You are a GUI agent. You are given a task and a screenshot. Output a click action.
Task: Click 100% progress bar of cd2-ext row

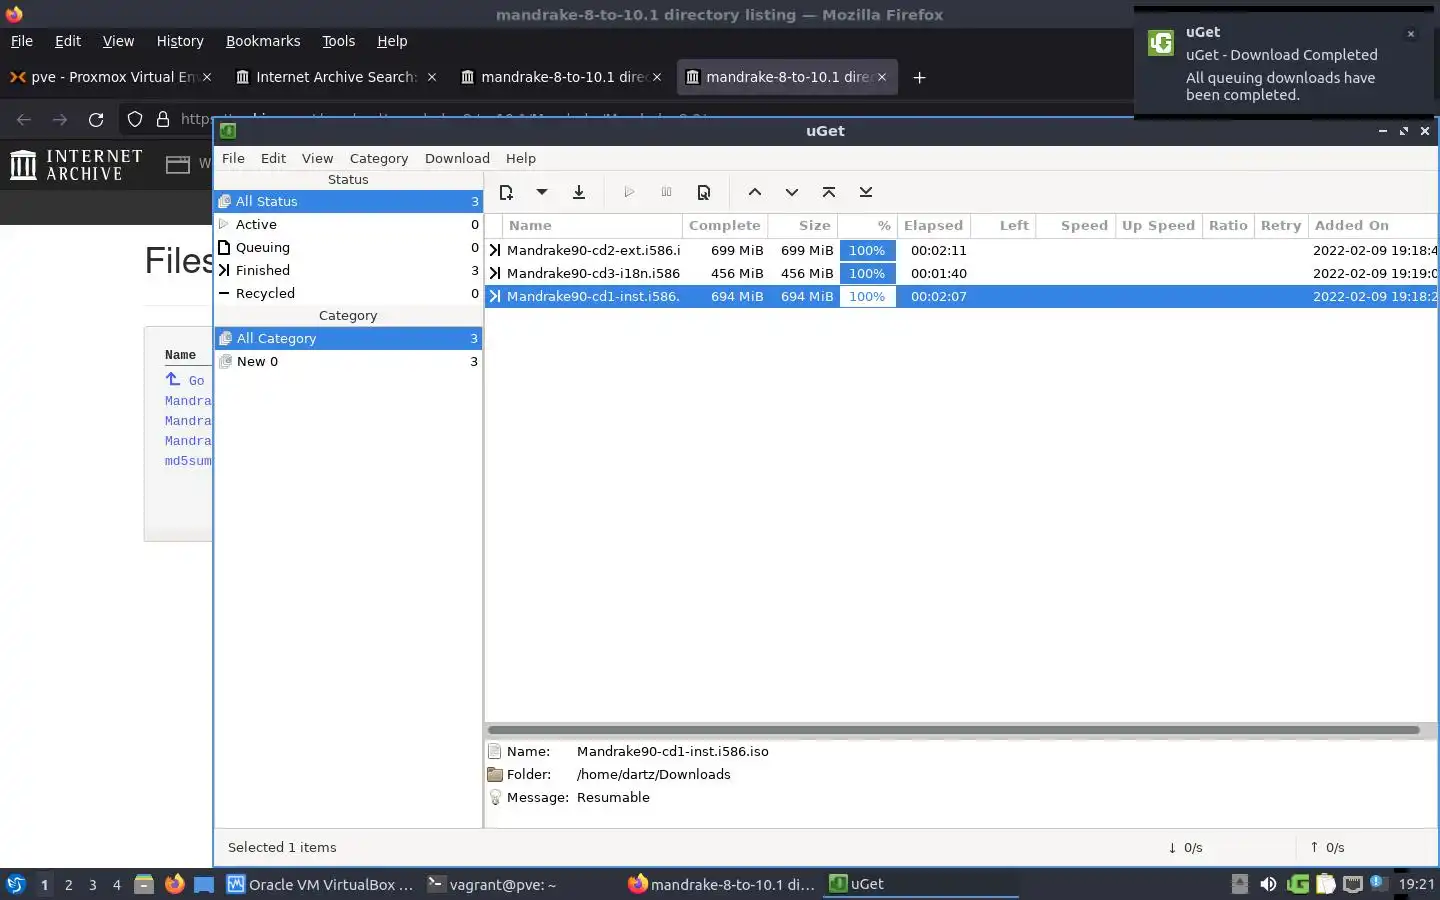(867, 250)
